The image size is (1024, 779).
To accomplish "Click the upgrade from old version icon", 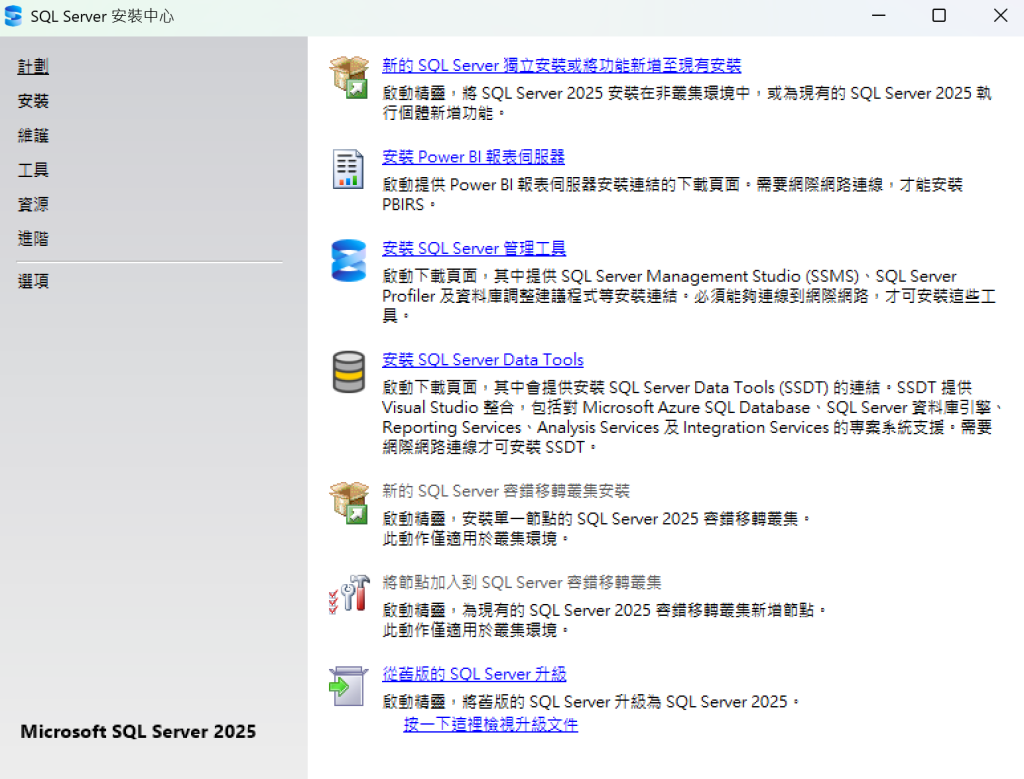I will 349,686.
